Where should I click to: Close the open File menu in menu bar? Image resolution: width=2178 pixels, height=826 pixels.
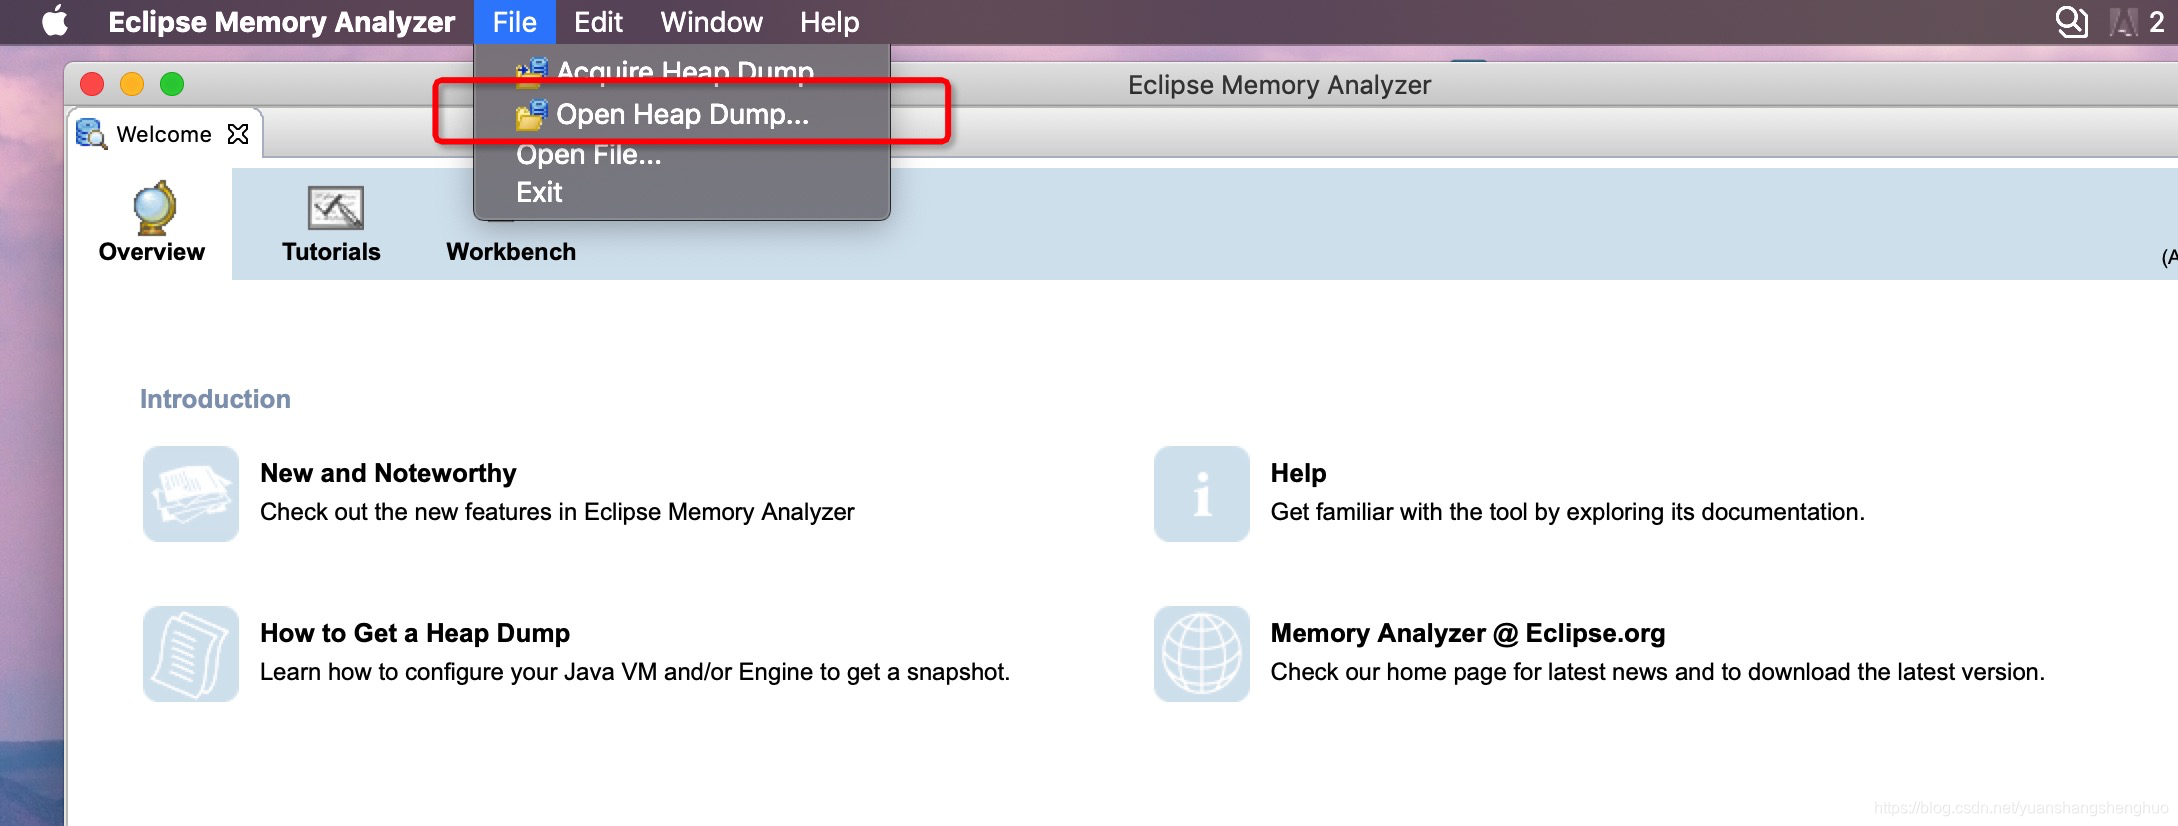(x=514, y=22)
